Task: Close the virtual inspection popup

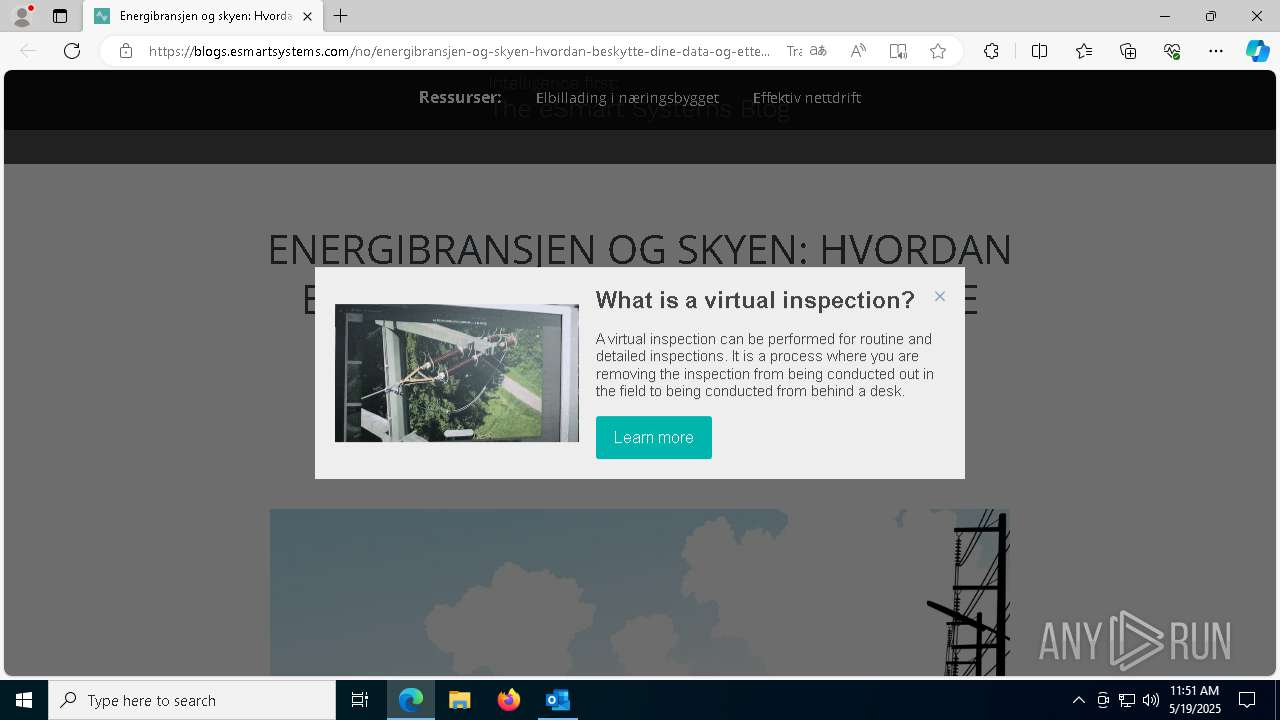Action: [x=939, y=296]
